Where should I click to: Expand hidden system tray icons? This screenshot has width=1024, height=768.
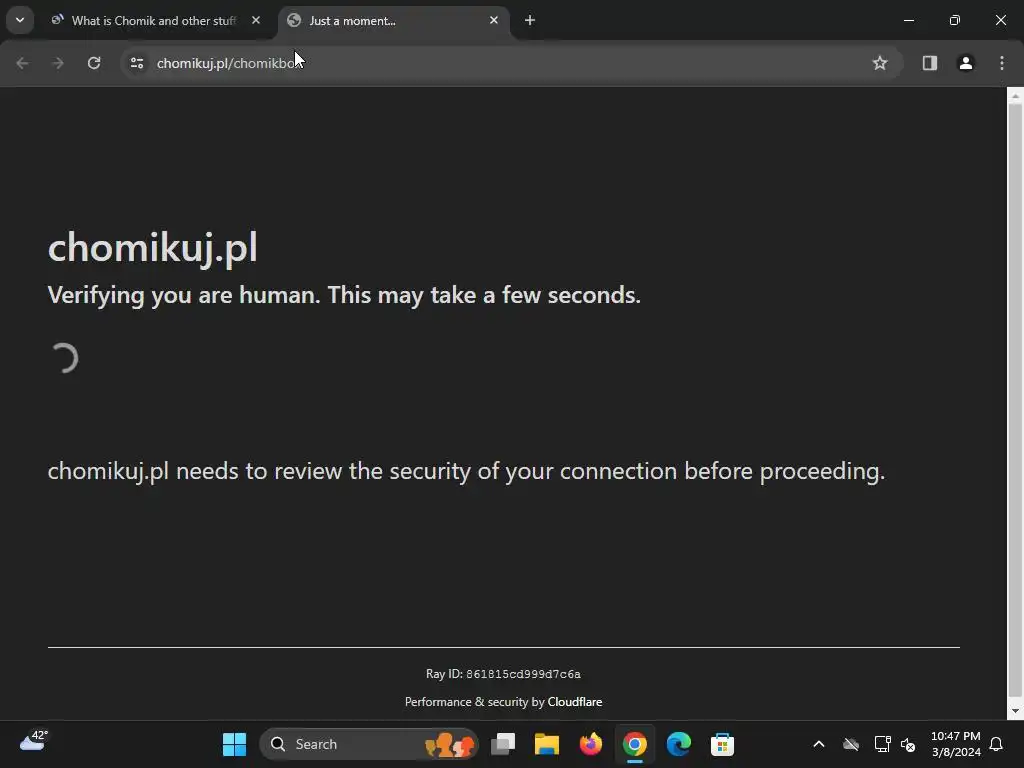(818, 744)
